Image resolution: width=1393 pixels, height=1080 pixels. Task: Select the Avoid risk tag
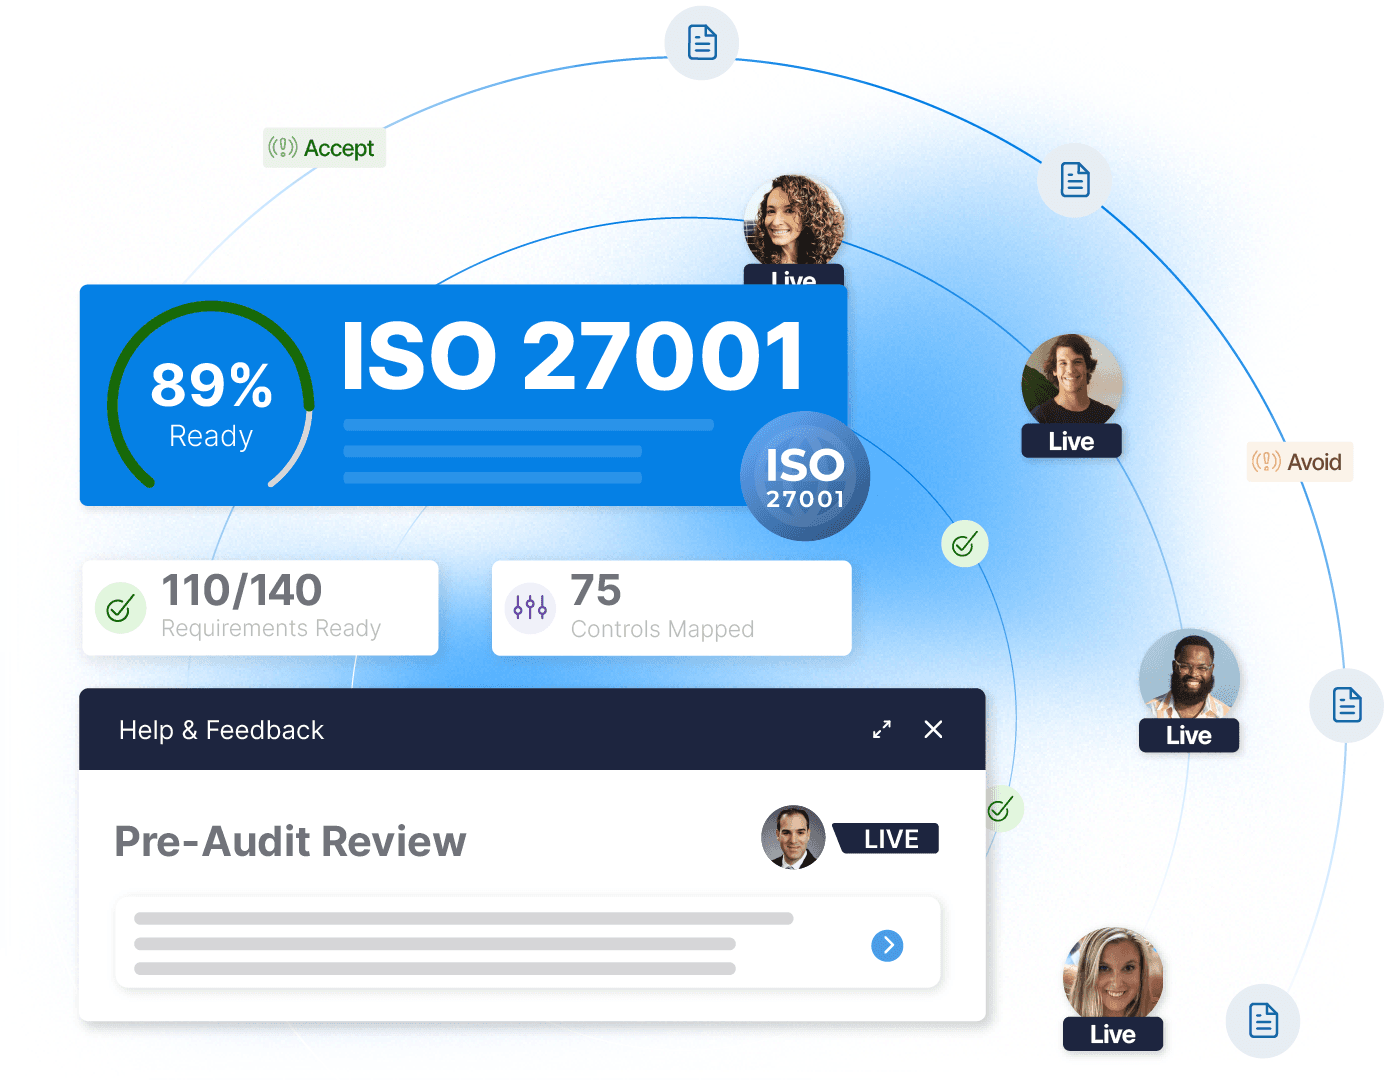coord(1299,462)
